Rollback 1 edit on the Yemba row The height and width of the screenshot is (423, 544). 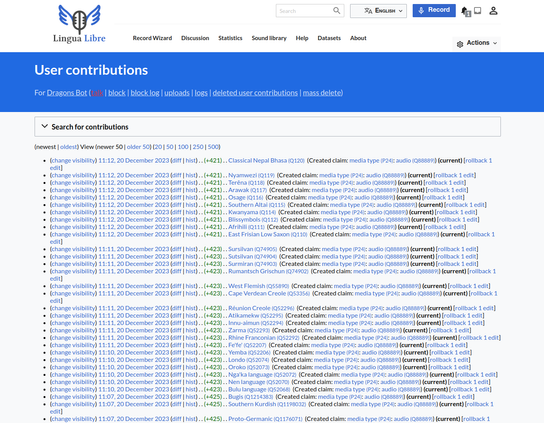click(450, 353)
